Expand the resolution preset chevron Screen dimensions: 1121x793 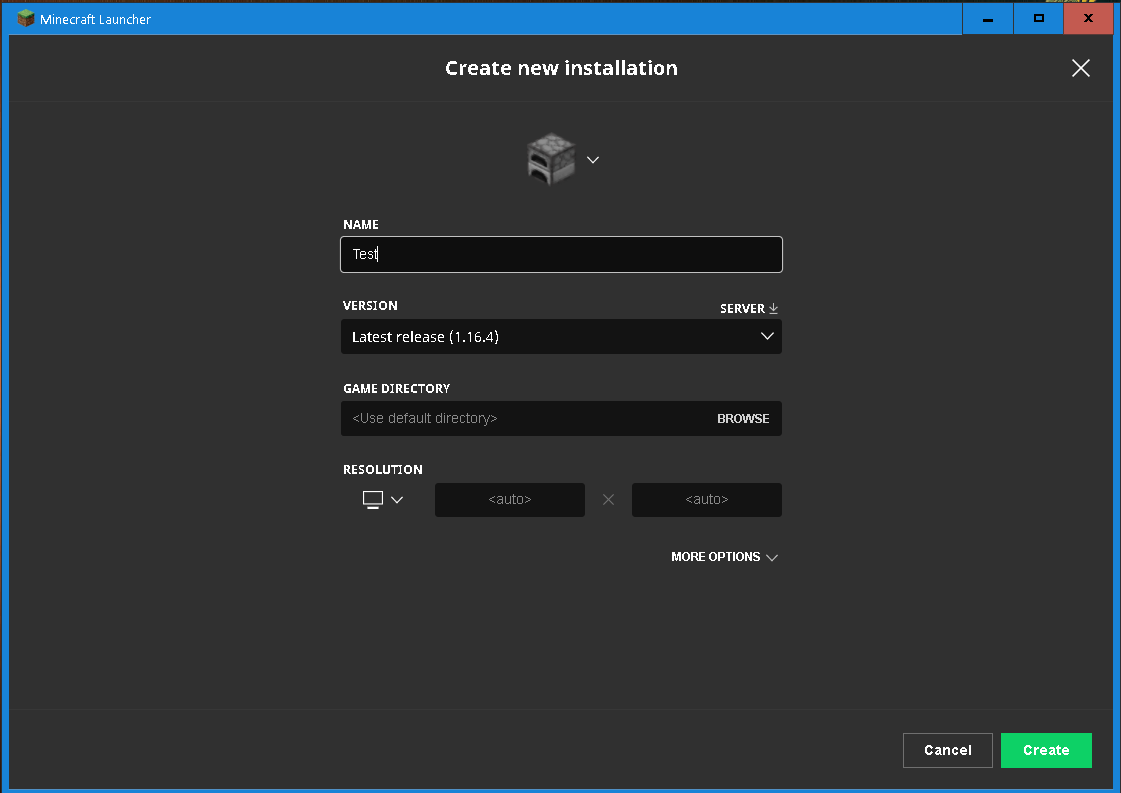[x=397, y=500]
